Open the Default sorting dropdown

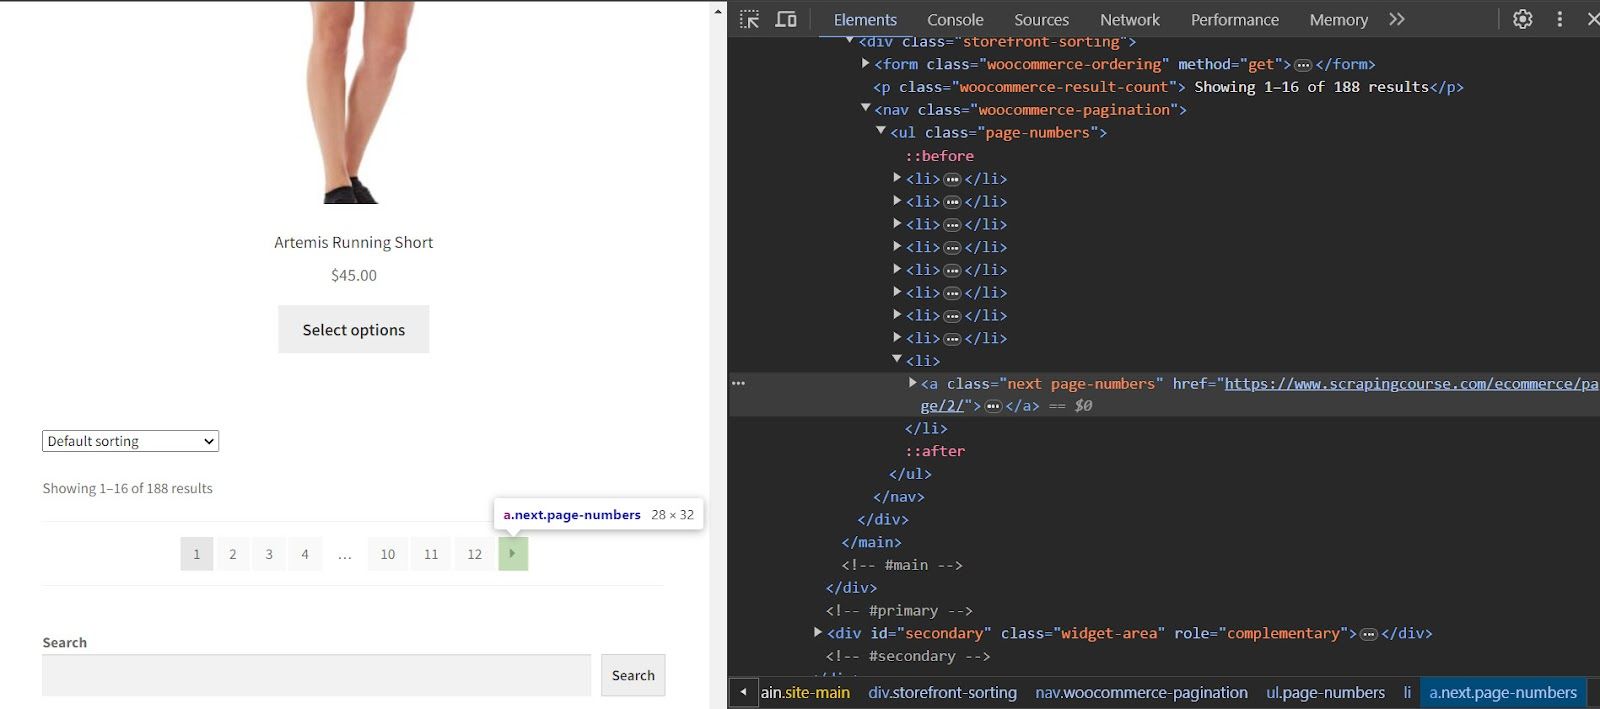(x=130, y=441)
